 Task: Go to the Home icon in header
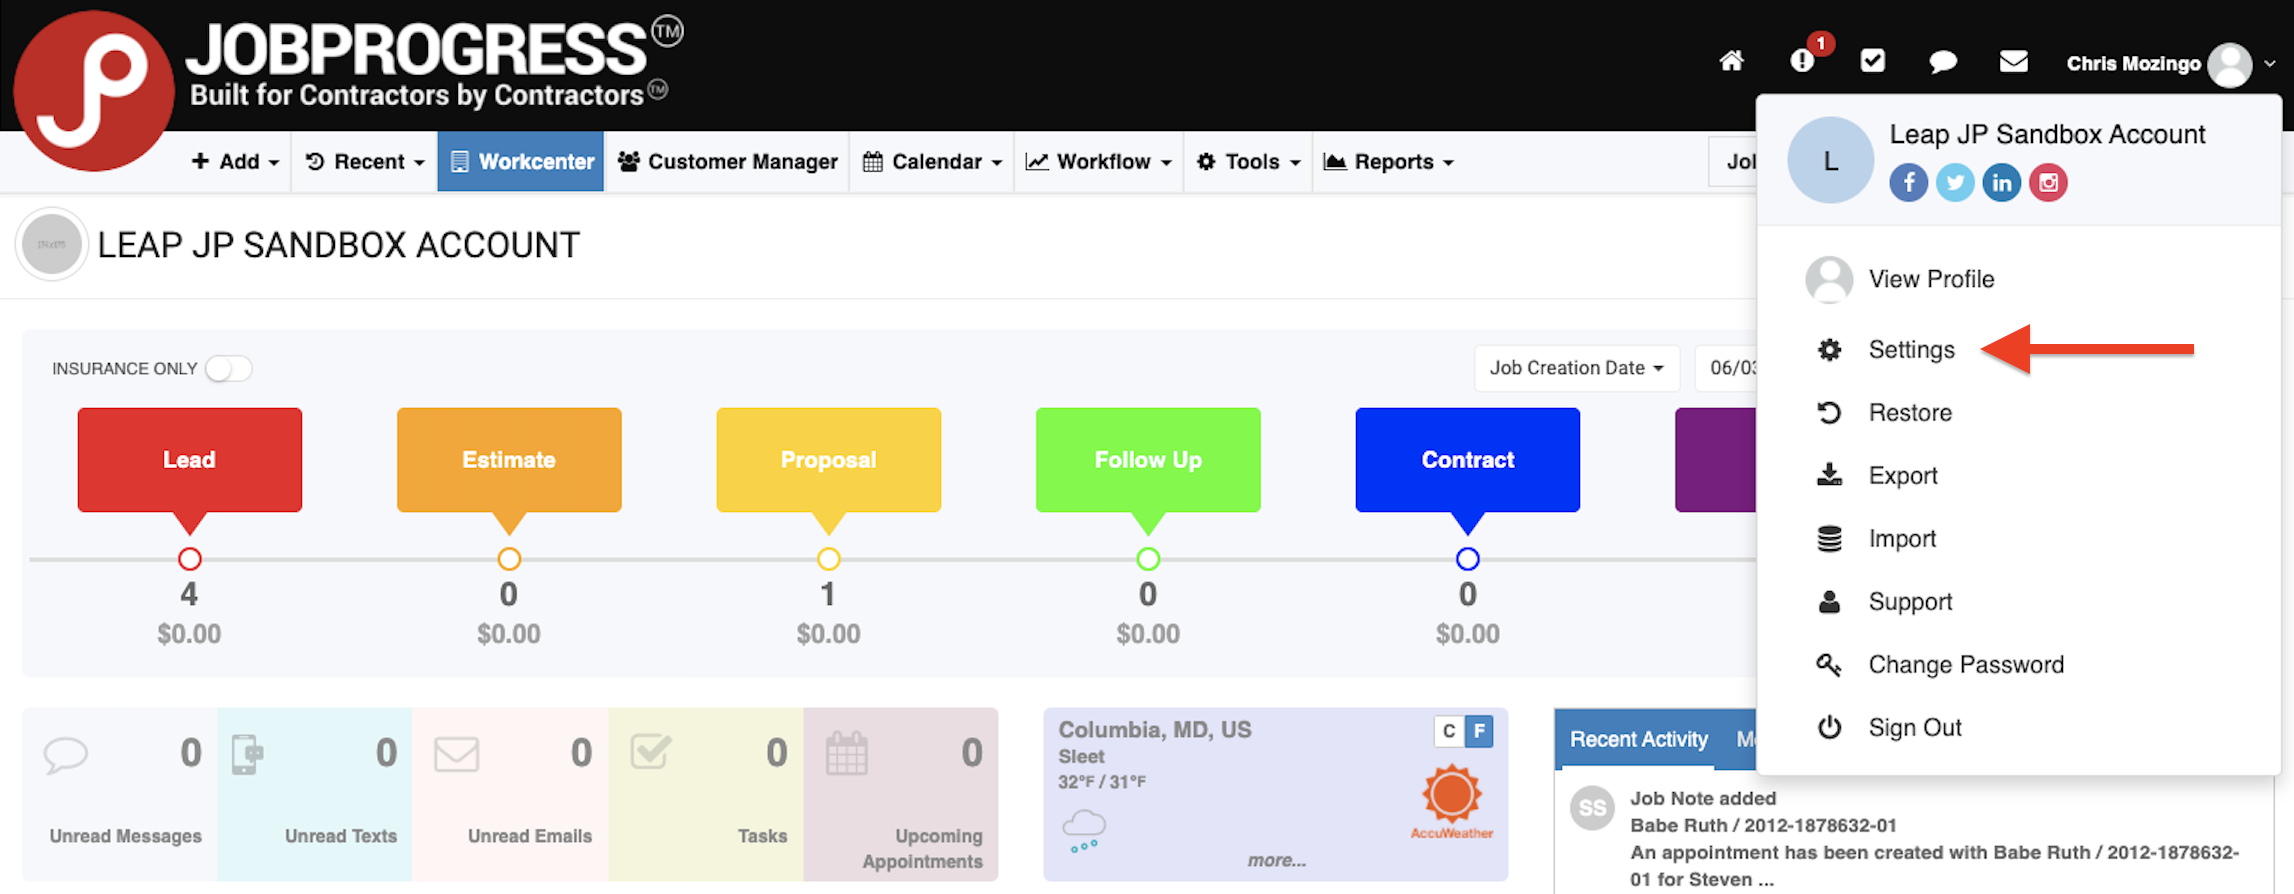1731,62
